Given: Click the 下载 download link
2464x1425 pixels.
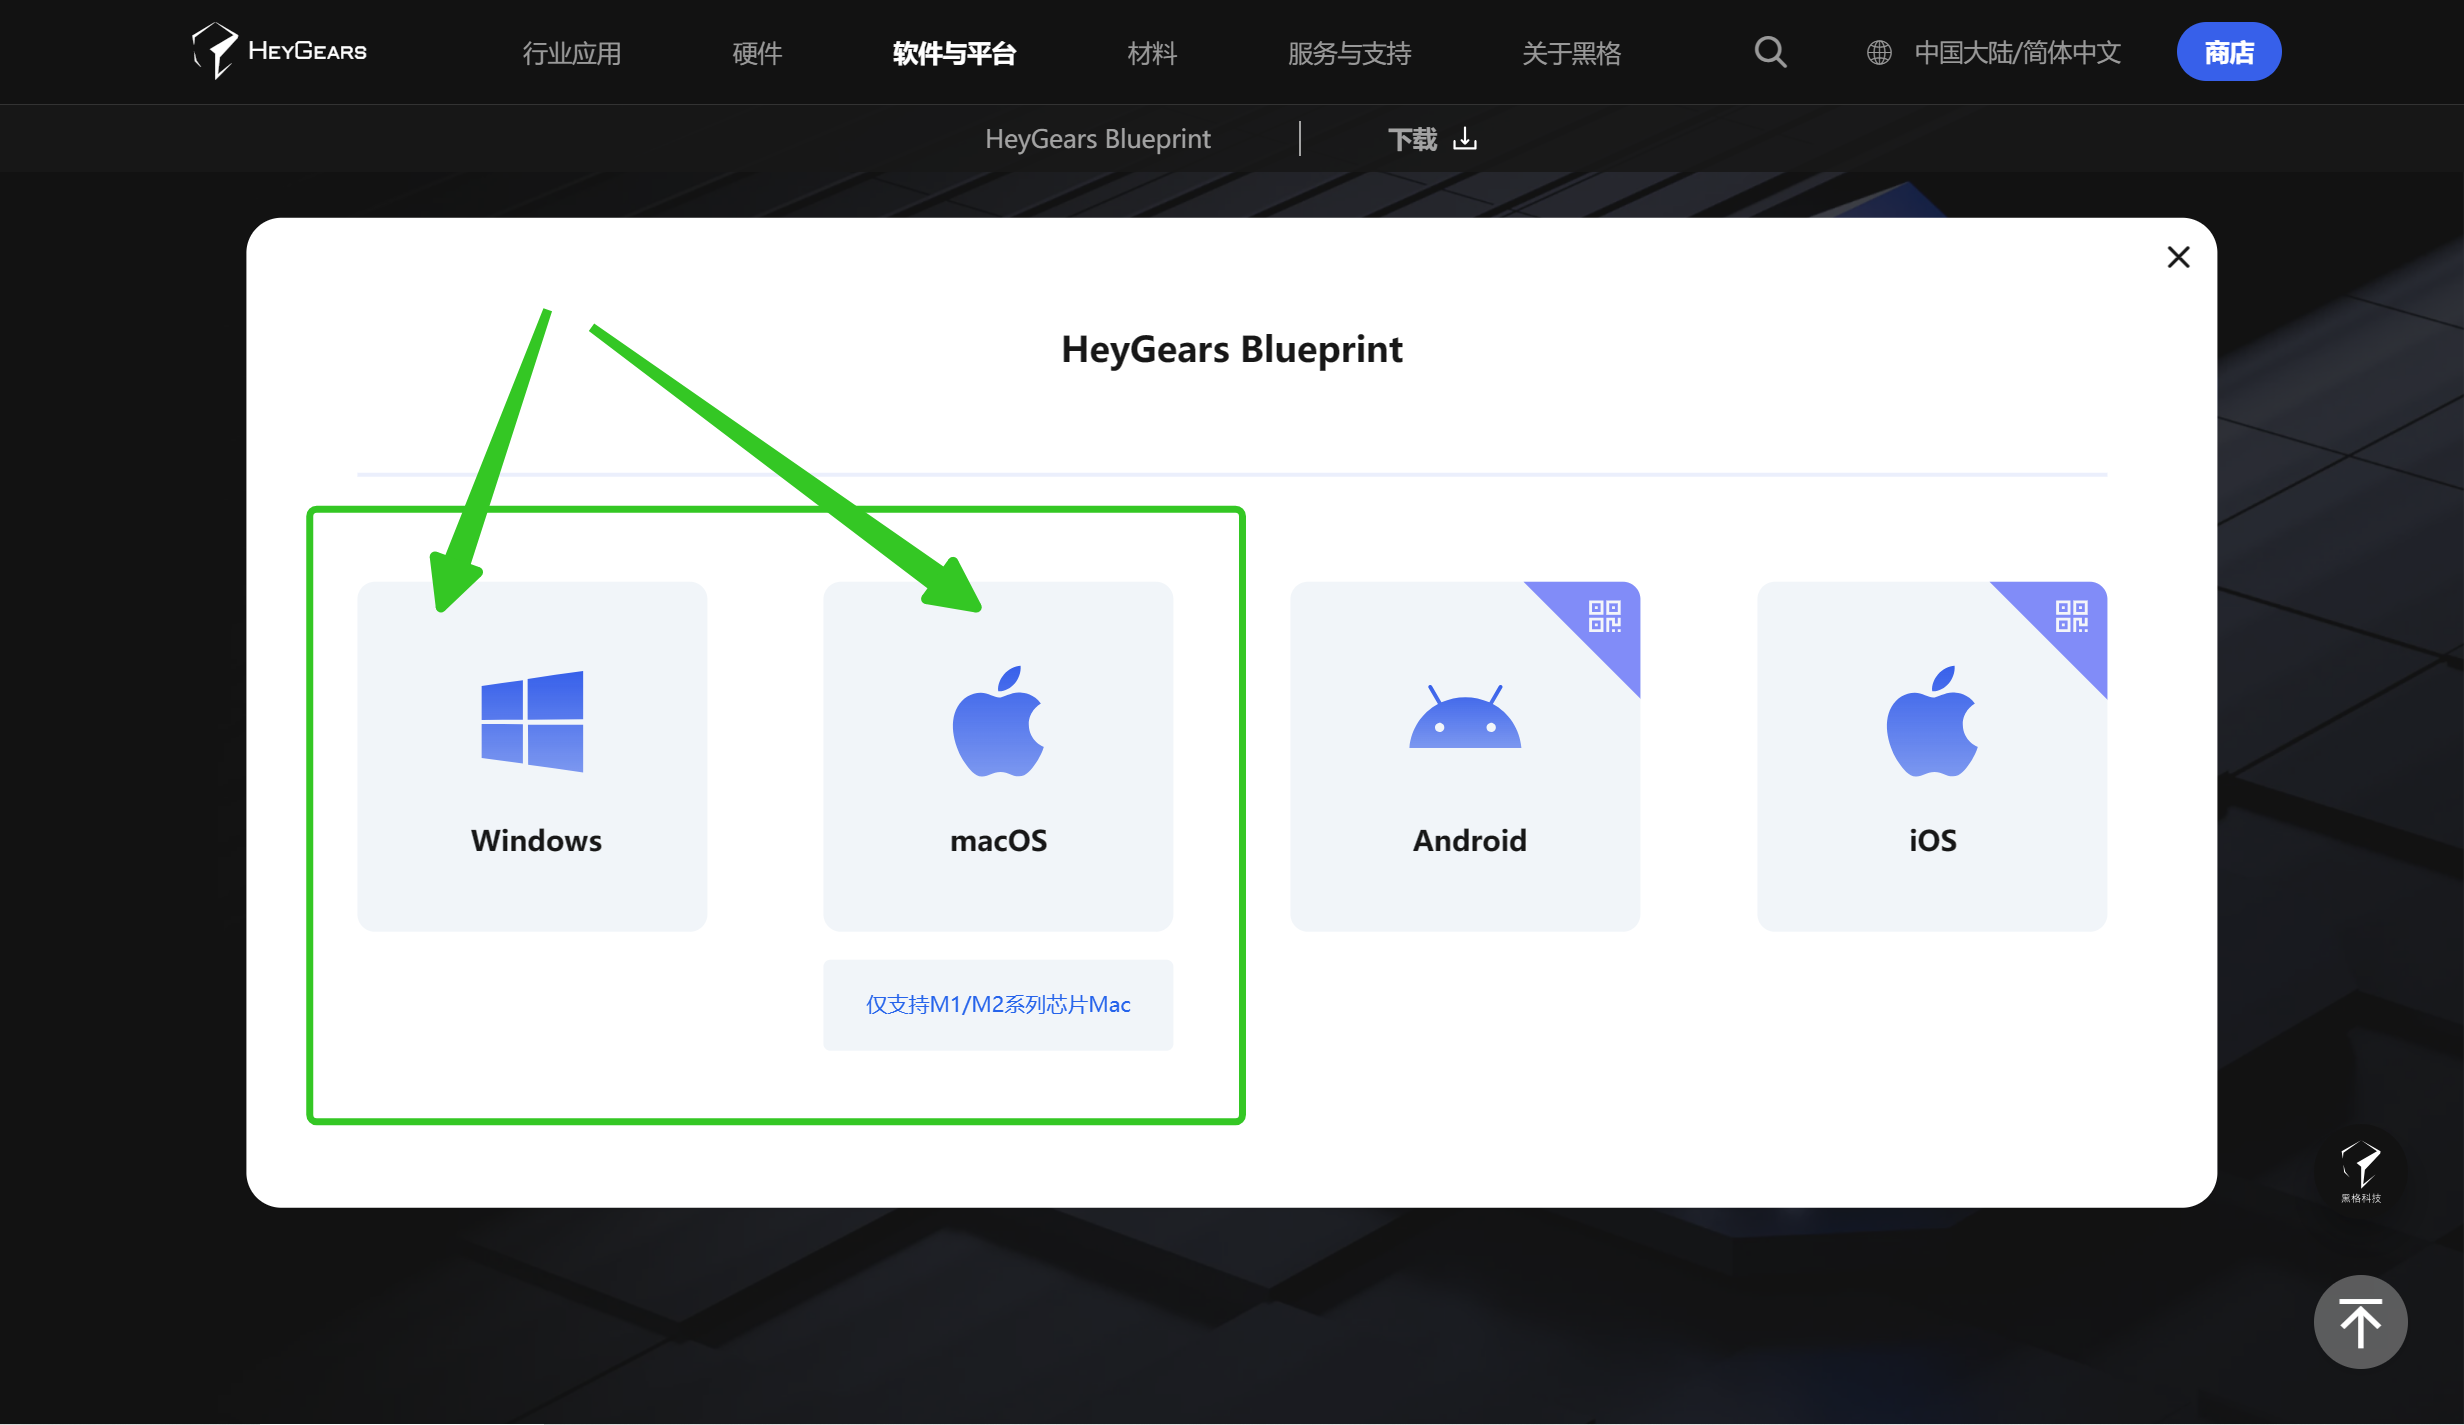Looking at the screenshot, I should tap(1431, 139).
